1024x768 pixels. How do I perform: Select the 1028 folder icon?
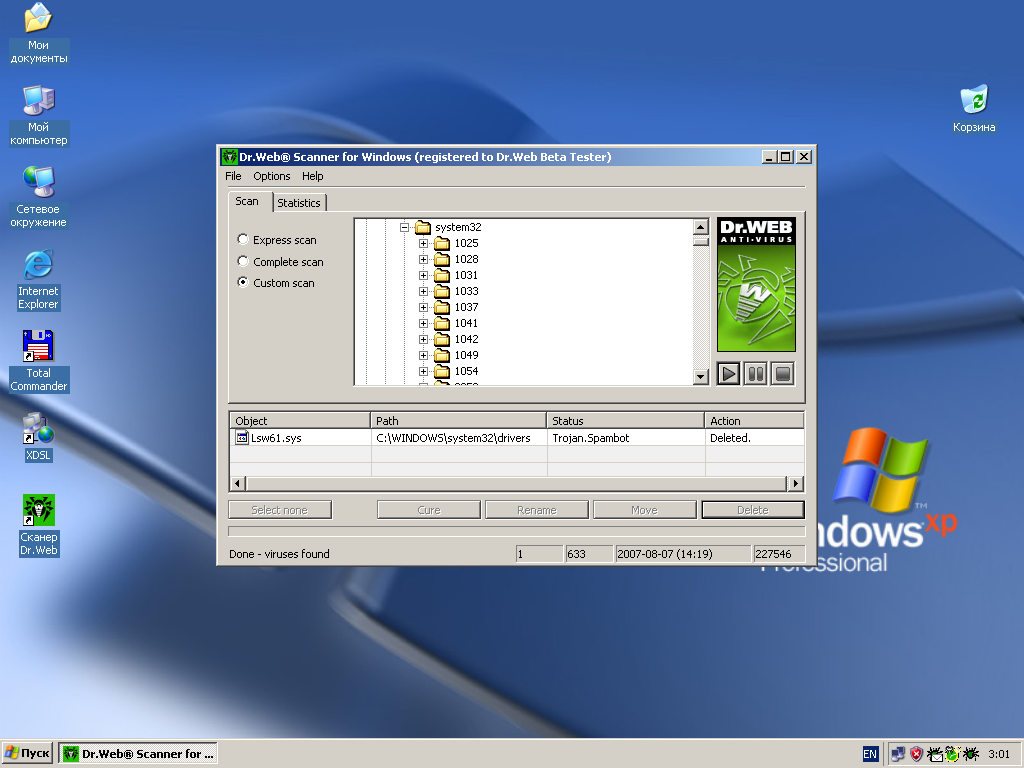442,259
